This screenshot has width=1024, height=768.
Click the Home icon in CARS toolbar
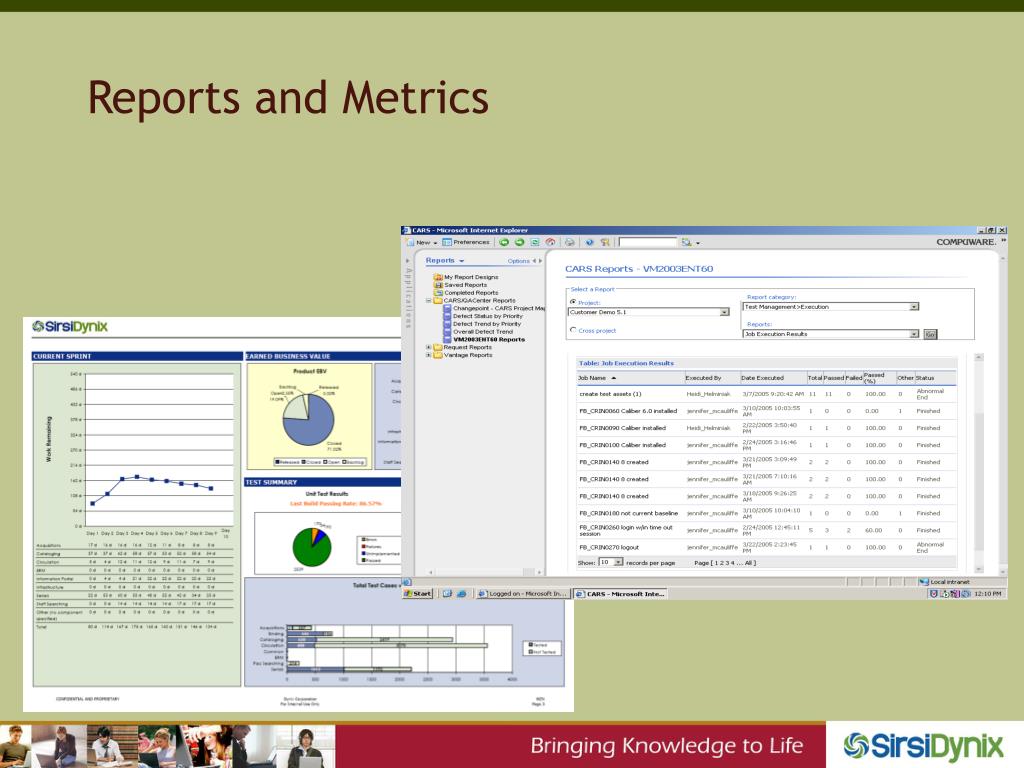click(551, 242)
